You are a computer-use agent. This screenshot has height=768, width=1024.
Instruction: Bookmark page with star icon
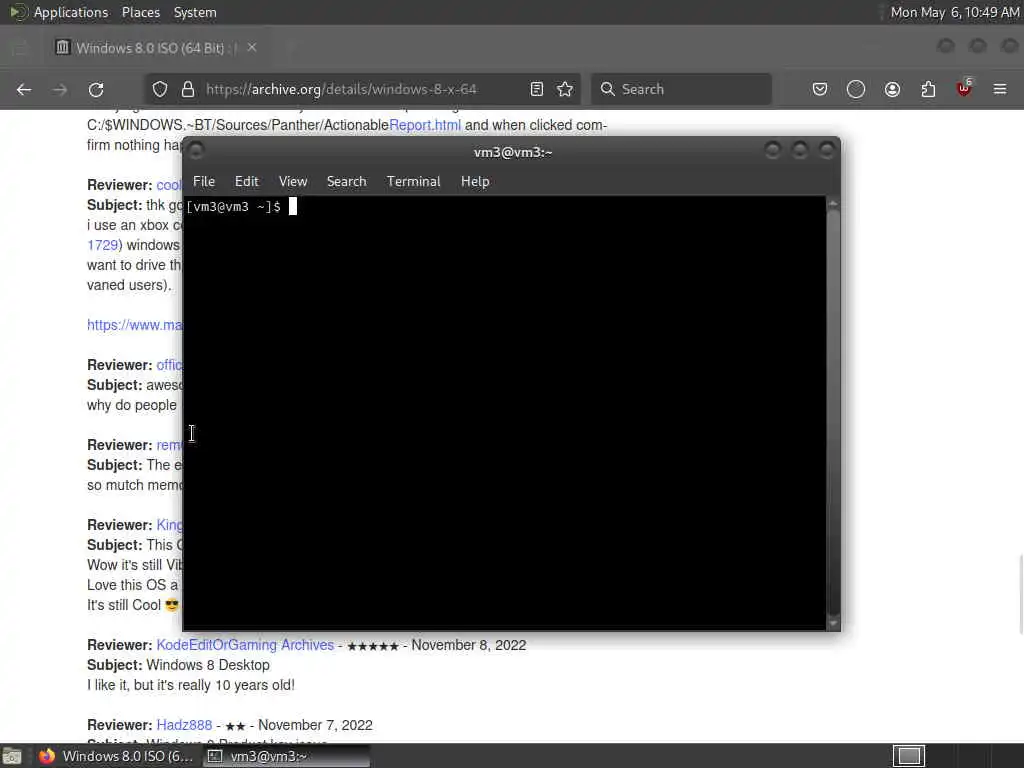click(x=566, y=89)
